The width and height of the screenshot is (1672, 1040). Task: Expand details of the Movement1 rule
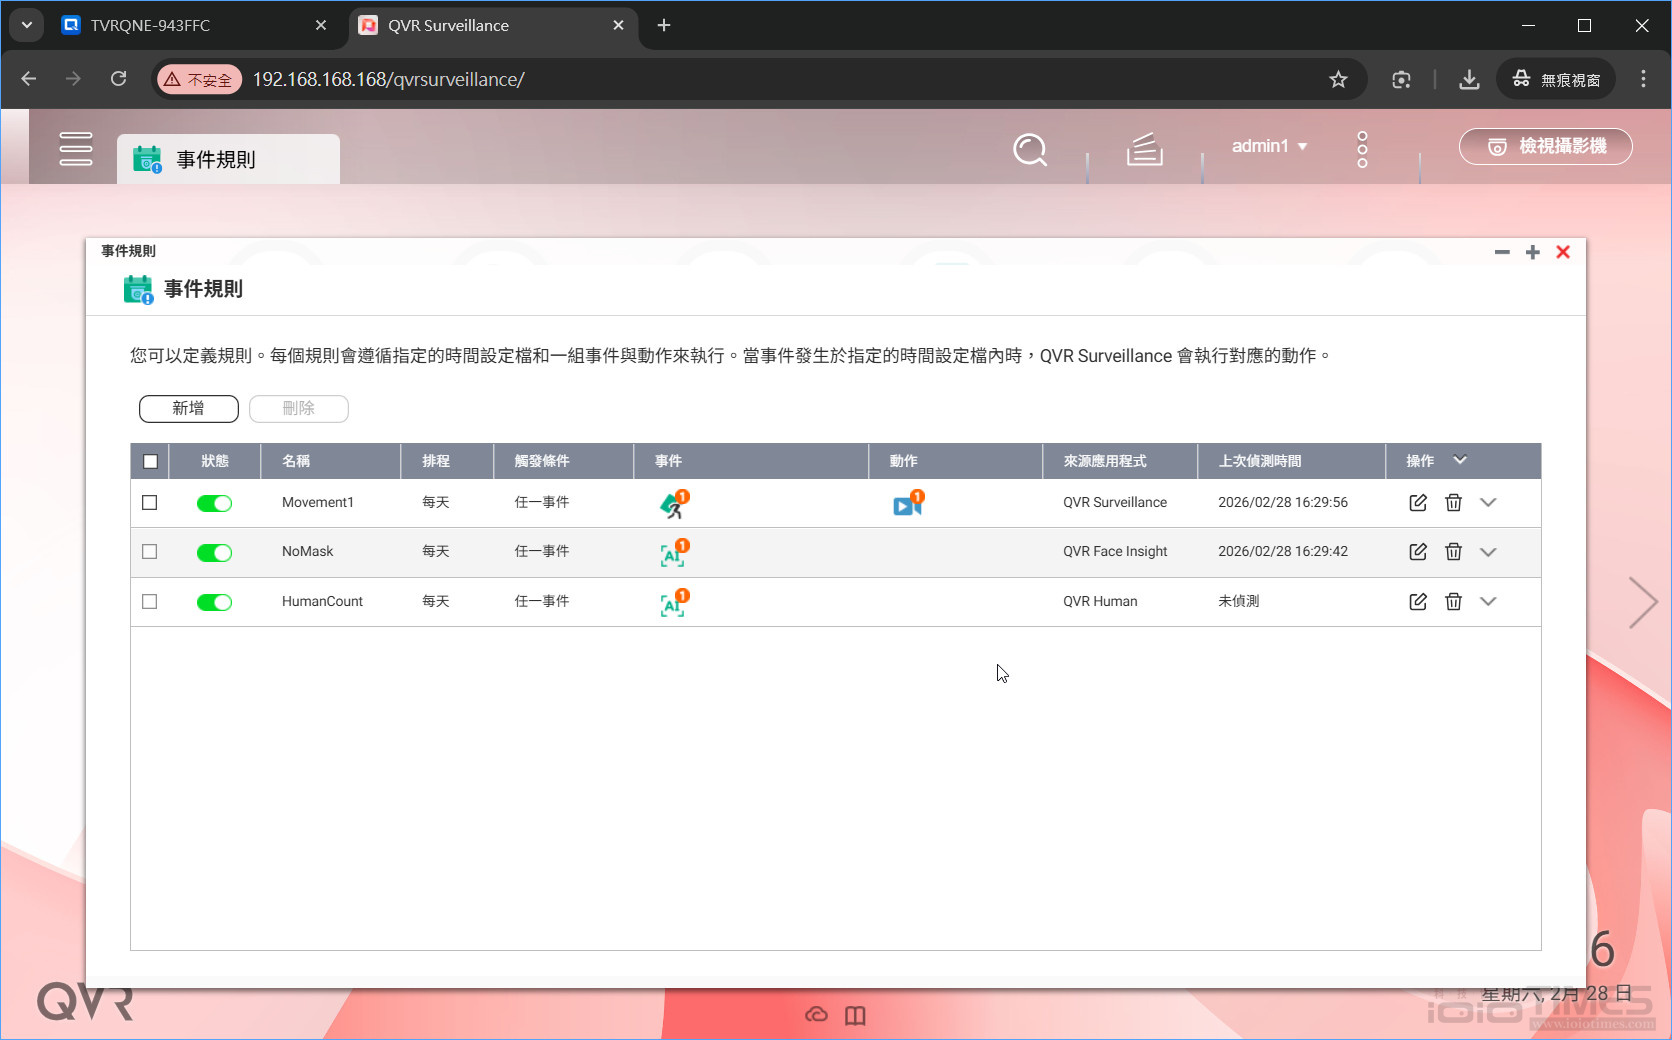click(x=1488, y=503)
